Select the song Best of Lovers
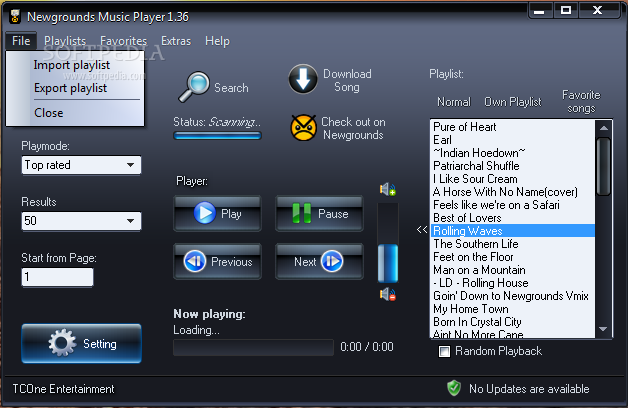Image resolution: width=628 pixels, height=408 pixels. pyautogui.click(x=513, y=218)
